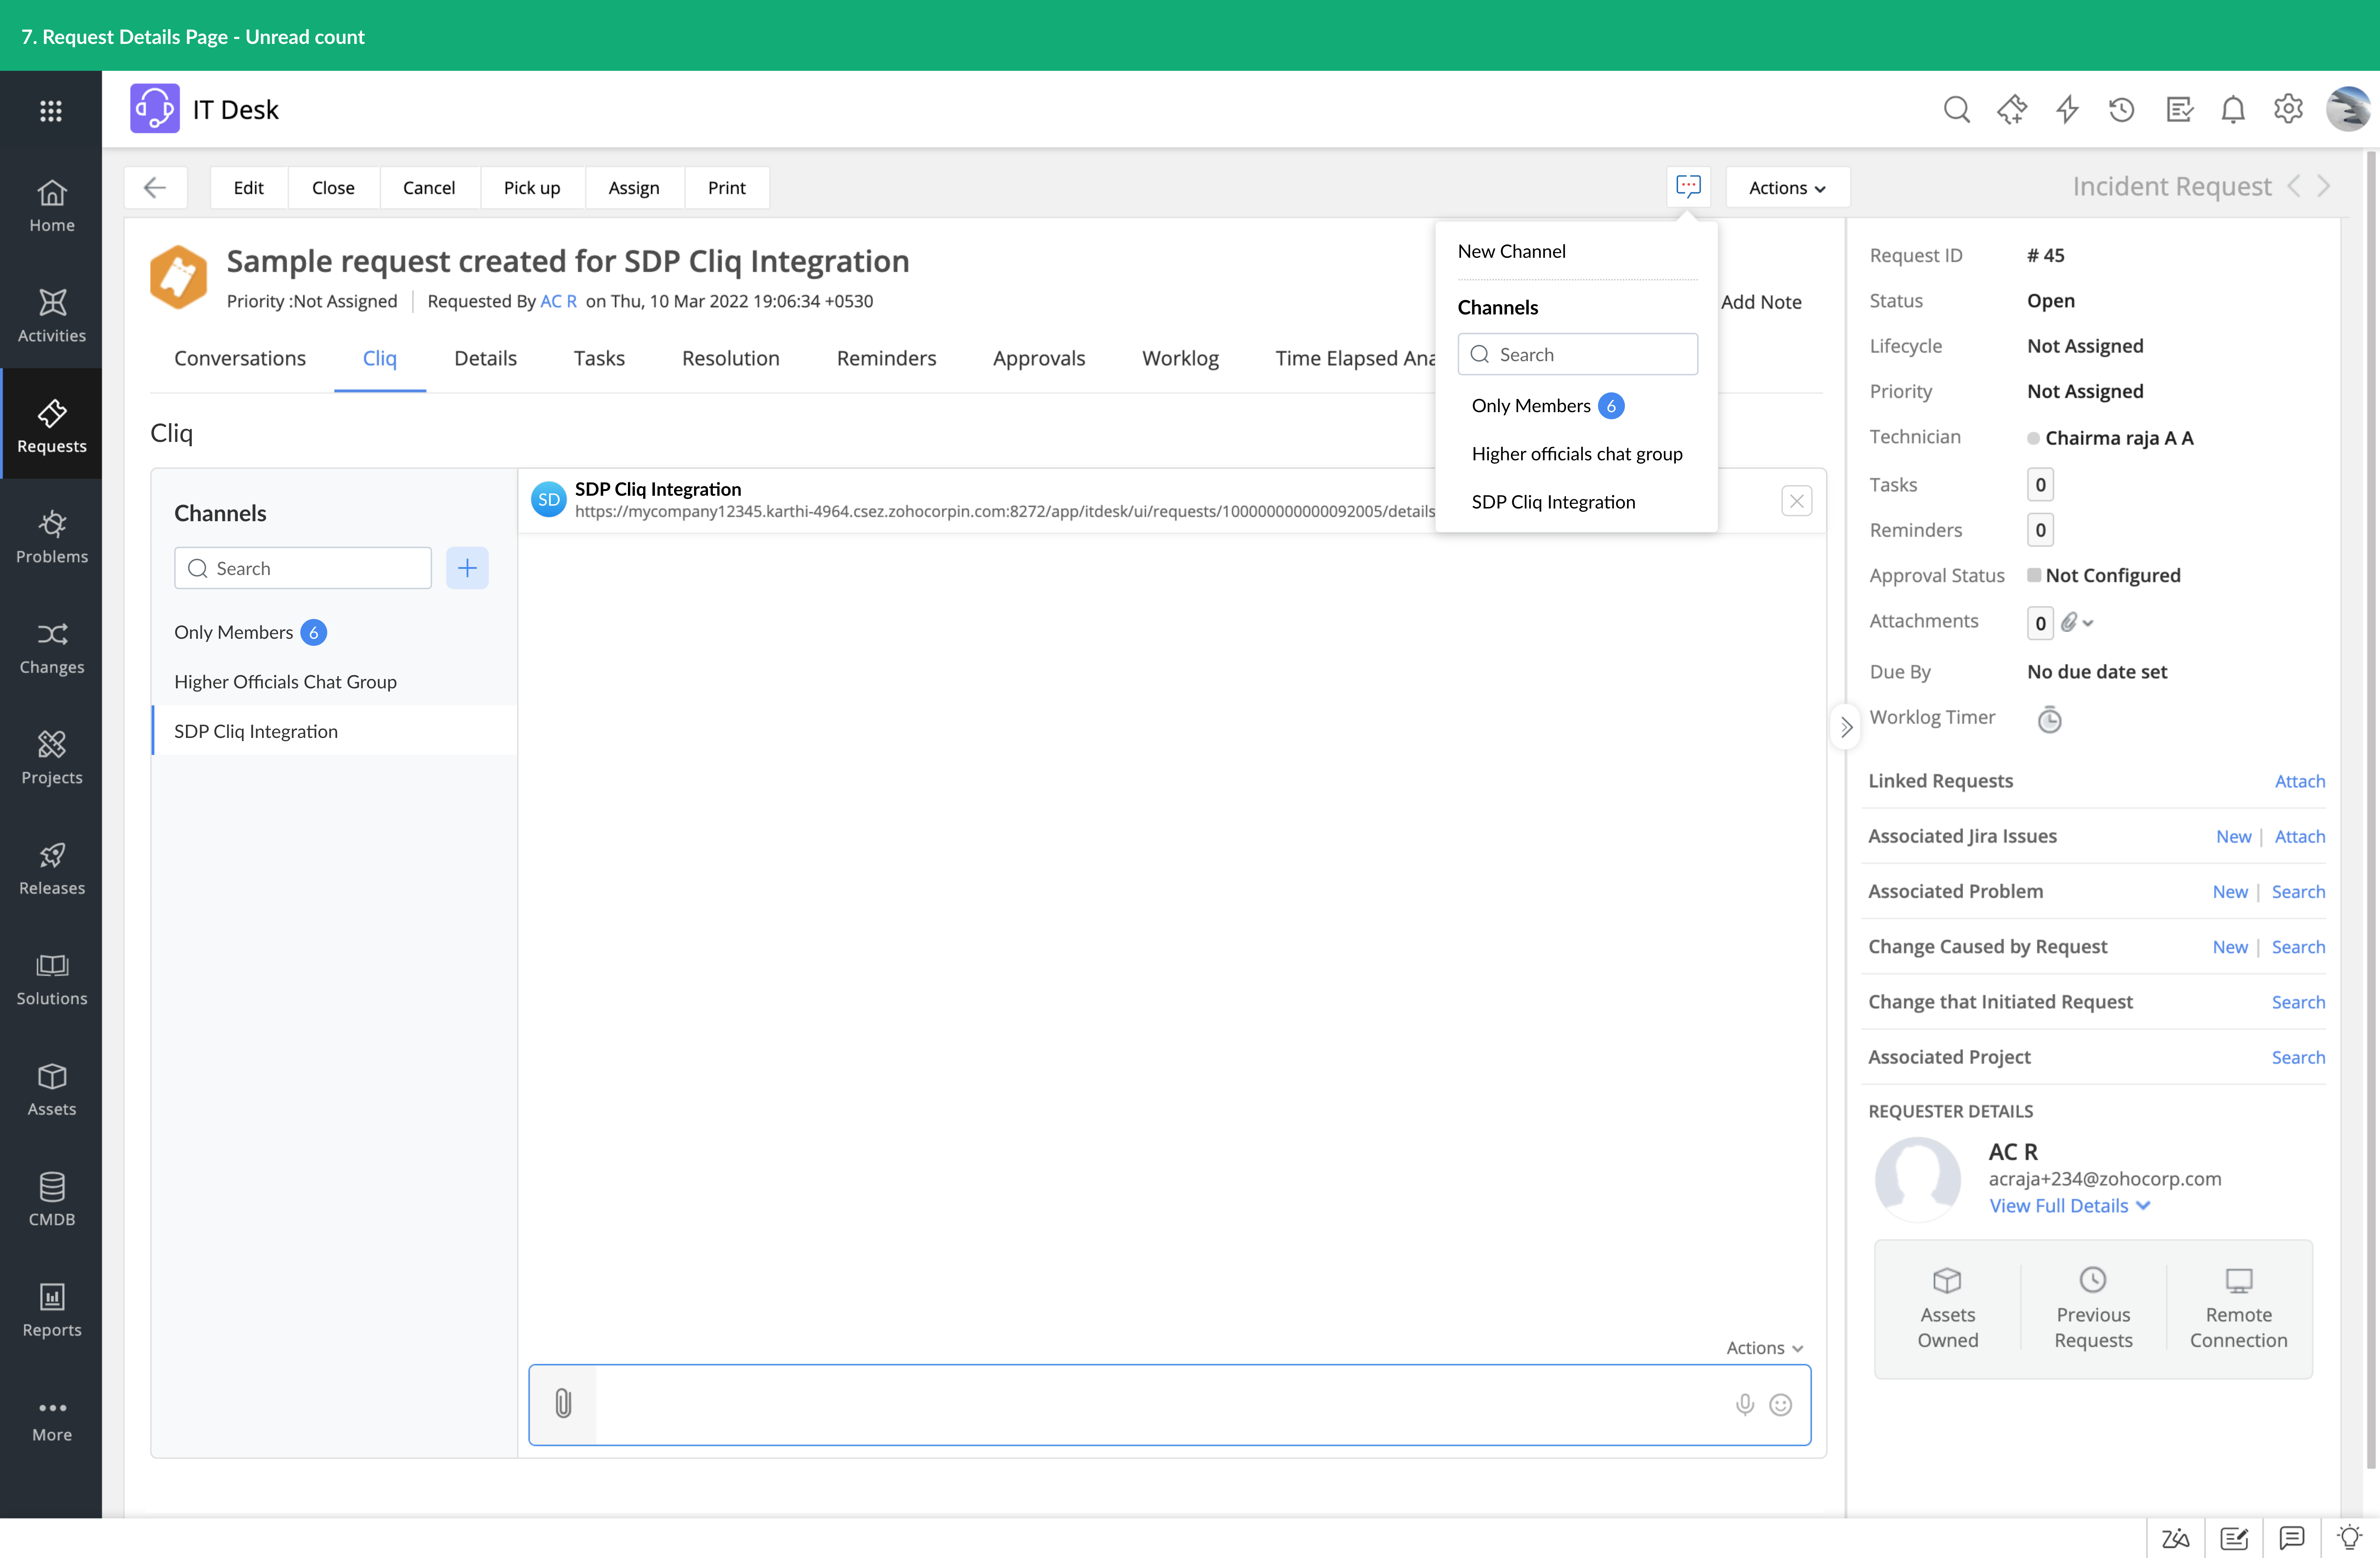This screenshot has width=2380, height=1558.
Task: Switch to the Details tab
Action: (x=485, y=358)
